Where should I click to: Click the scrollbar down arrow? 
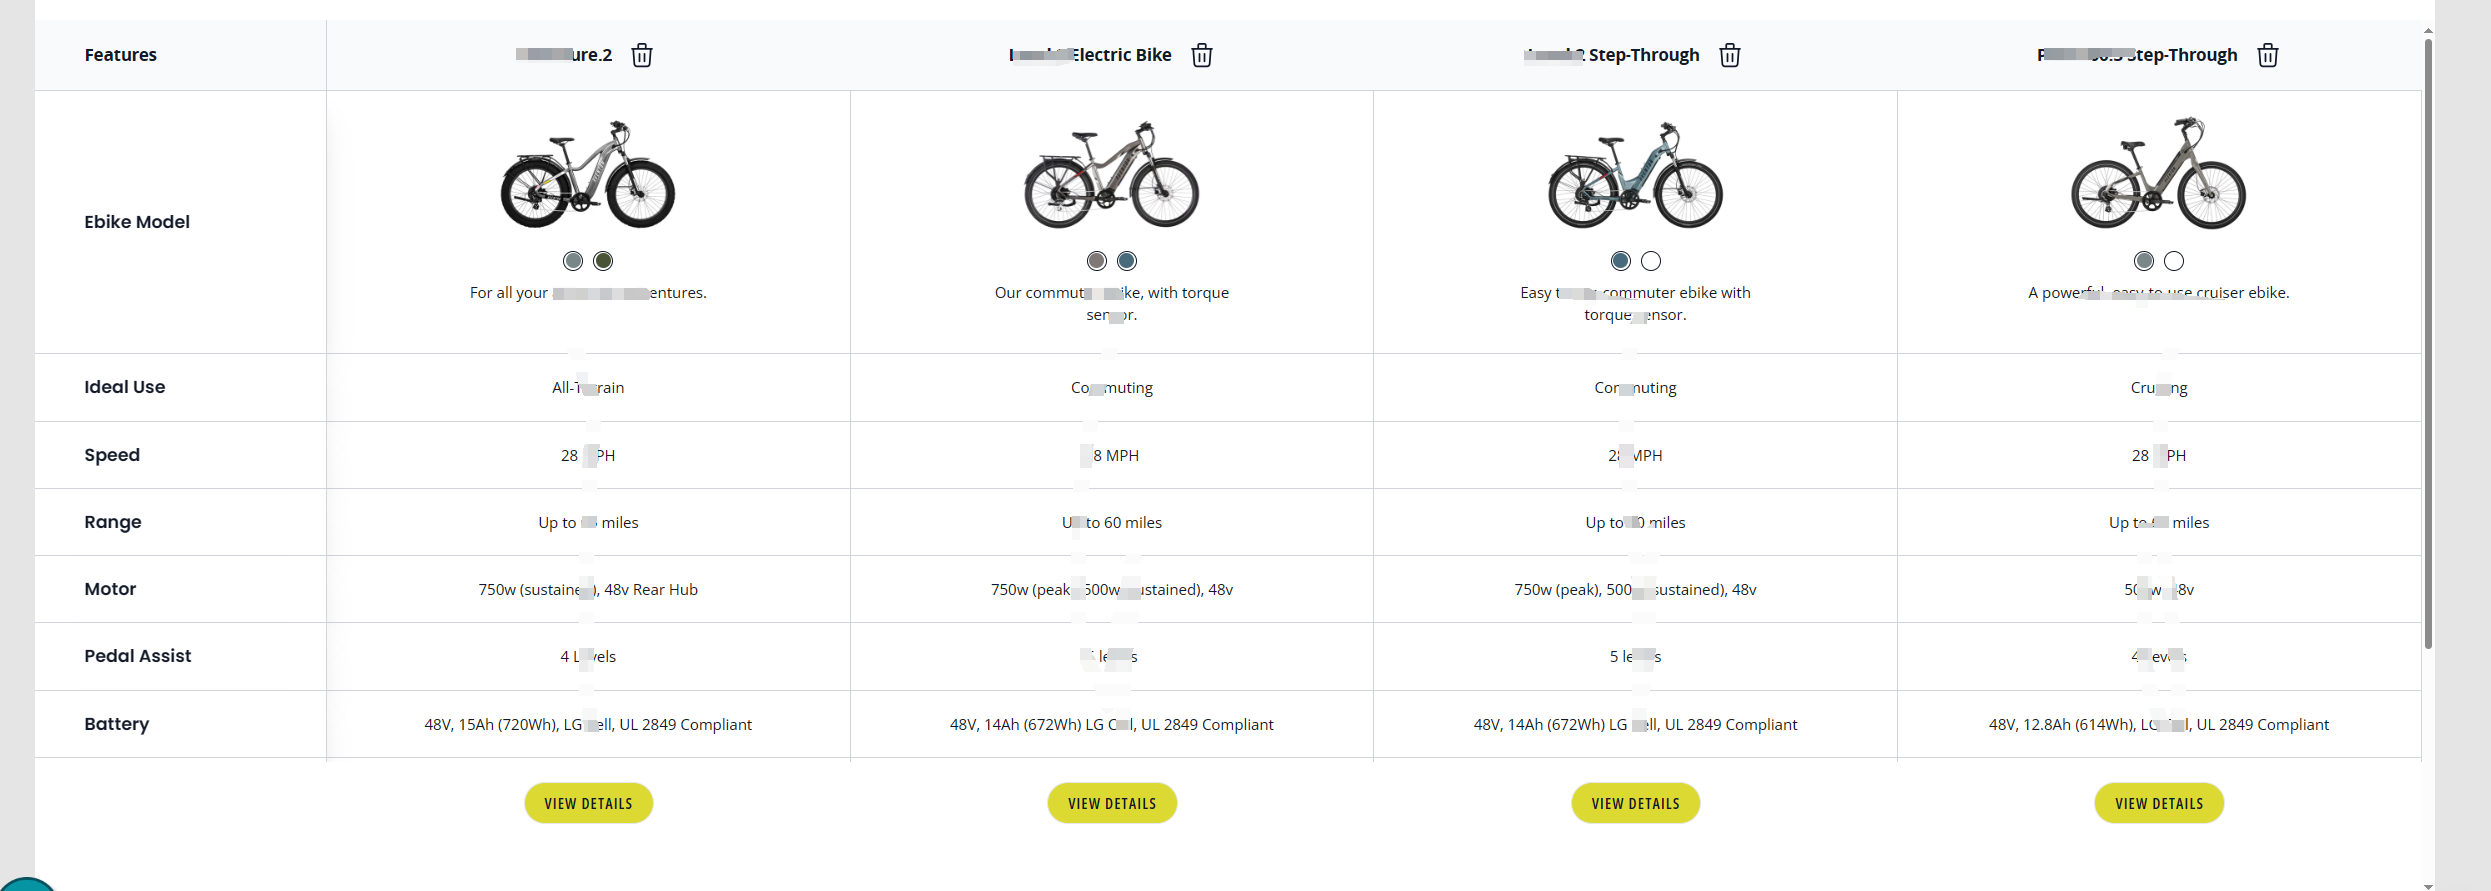pos(2428,885)
